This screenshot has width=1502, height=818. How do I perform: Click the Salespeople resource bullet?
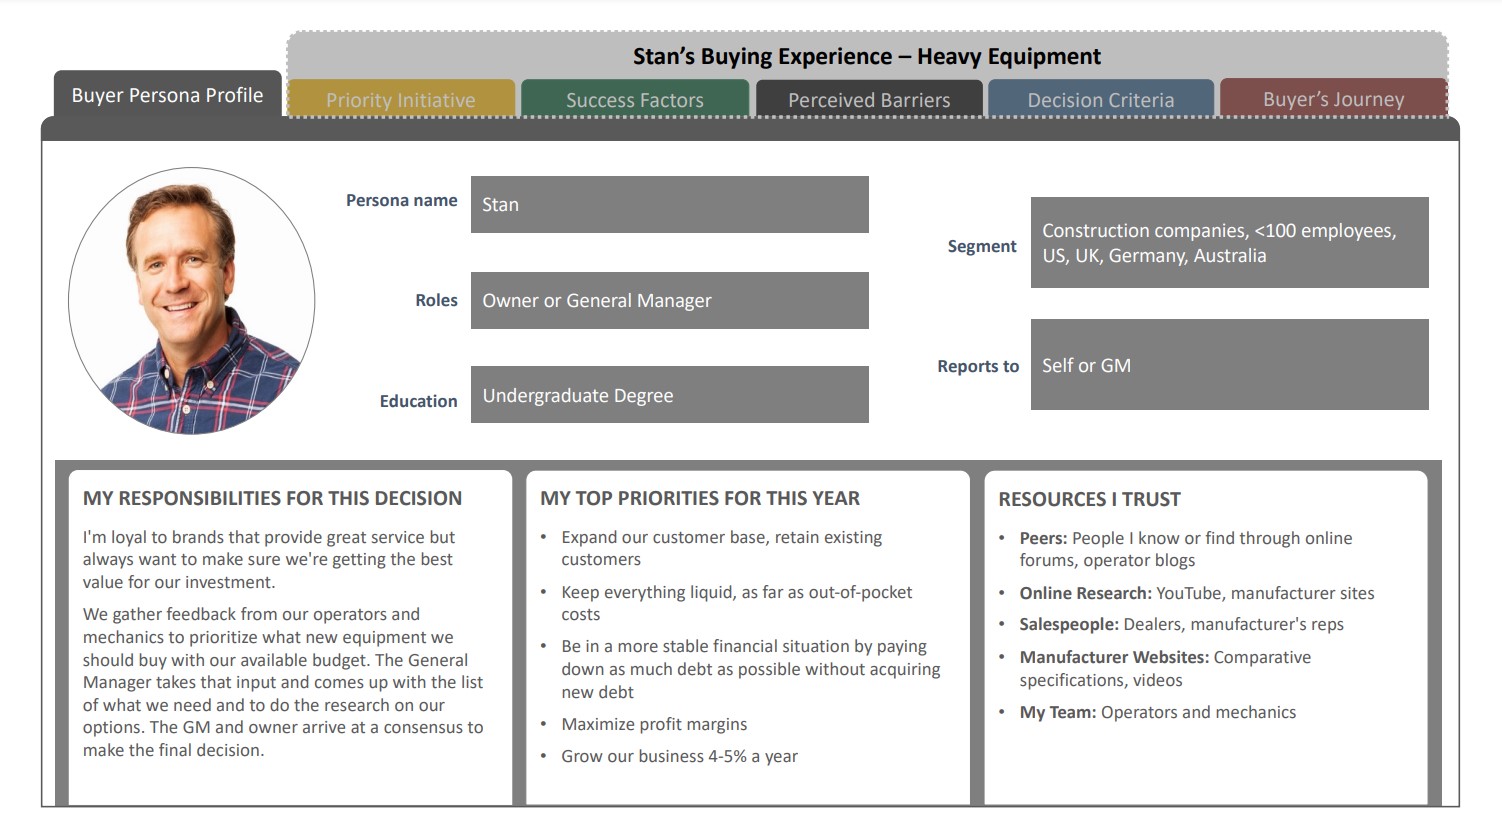(x=1181, y=624)
